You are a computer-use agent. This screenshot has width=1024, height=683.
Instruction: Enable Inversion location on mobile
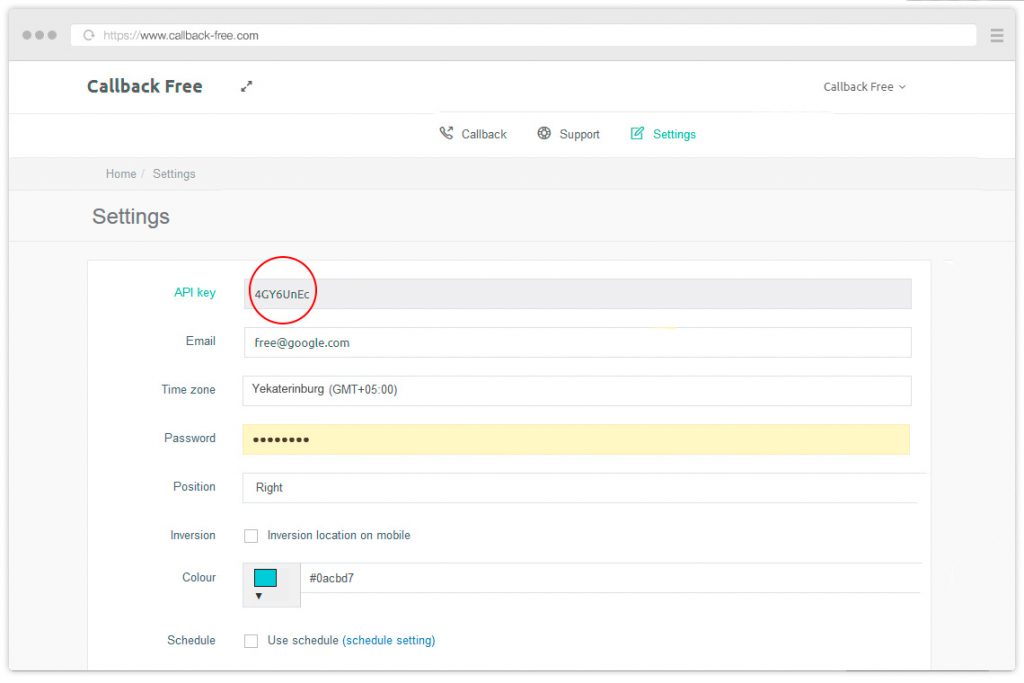tap(251, 535)
